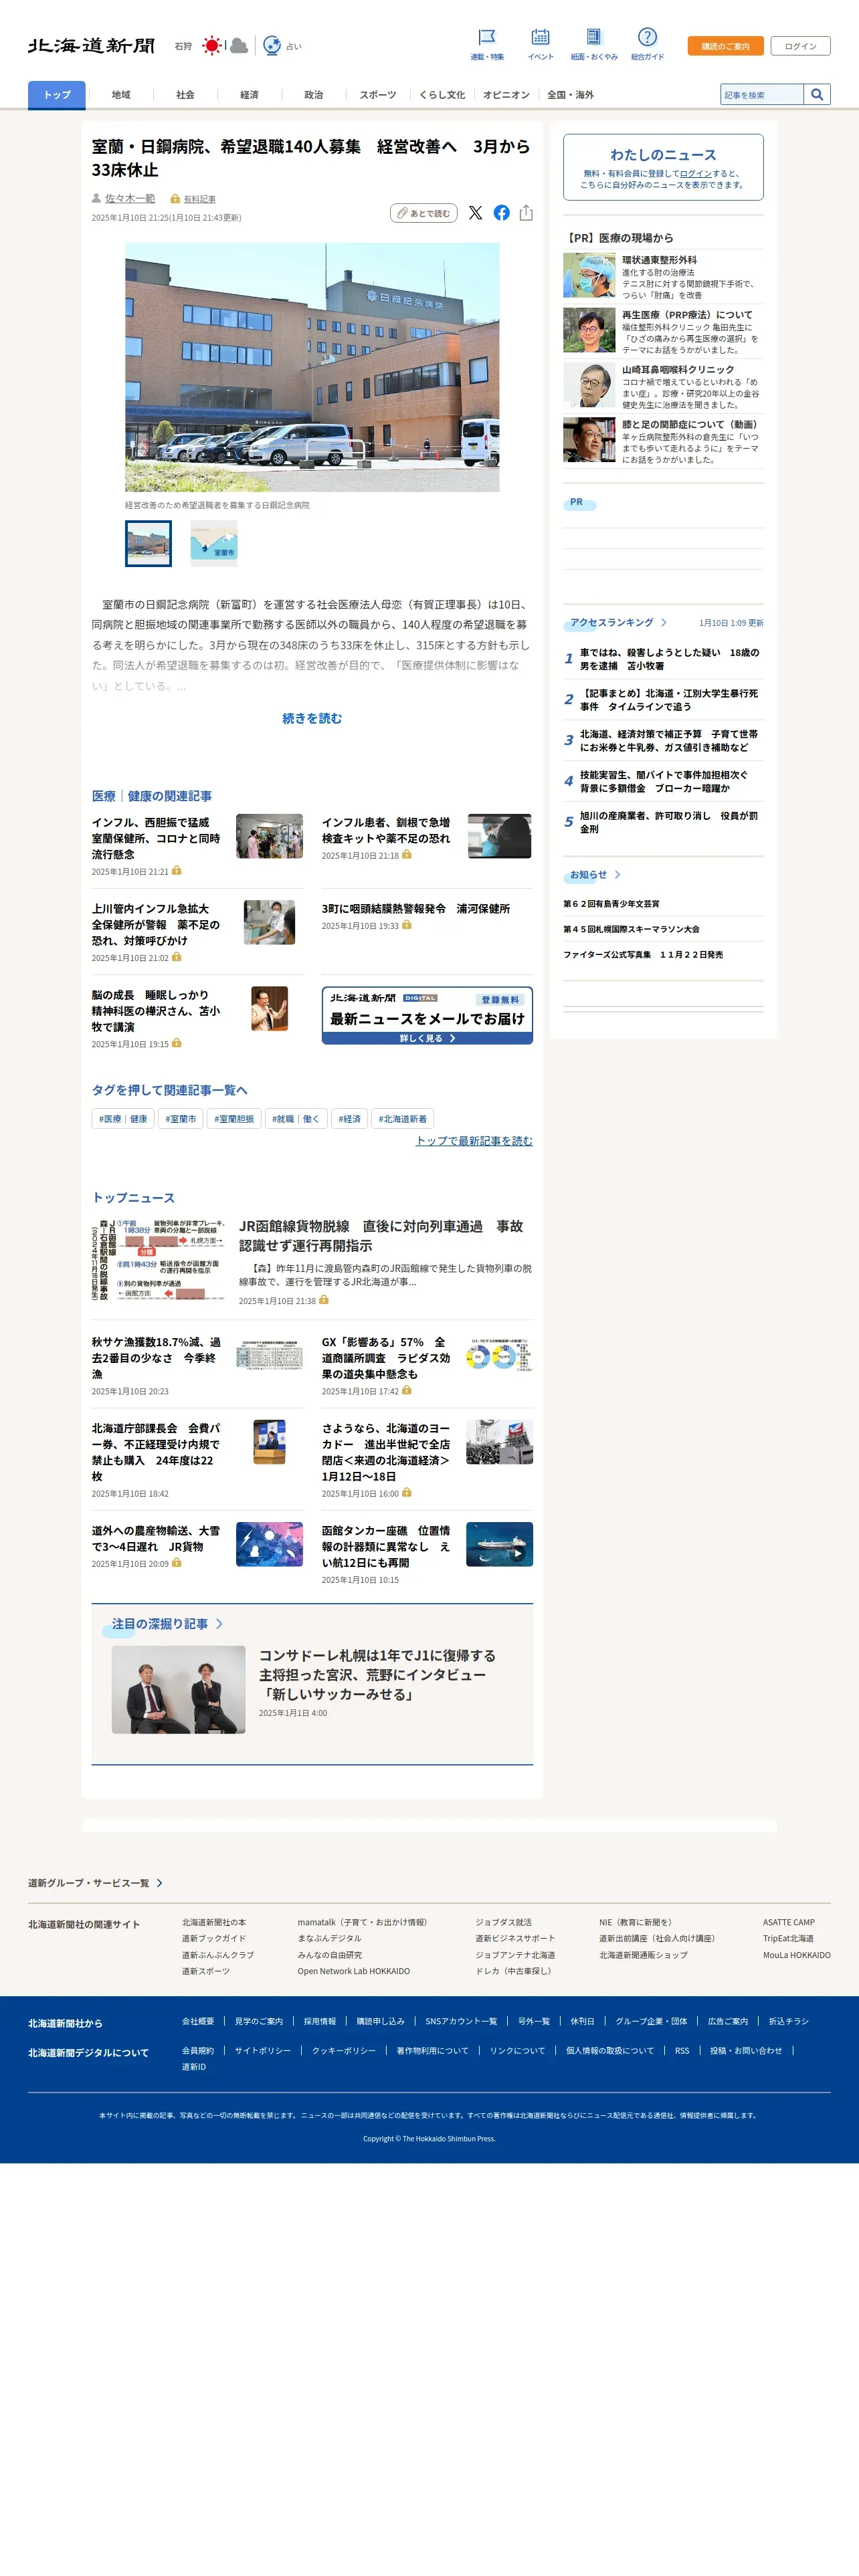
Task: Click the ログイン button
Action: pos(800,46)
